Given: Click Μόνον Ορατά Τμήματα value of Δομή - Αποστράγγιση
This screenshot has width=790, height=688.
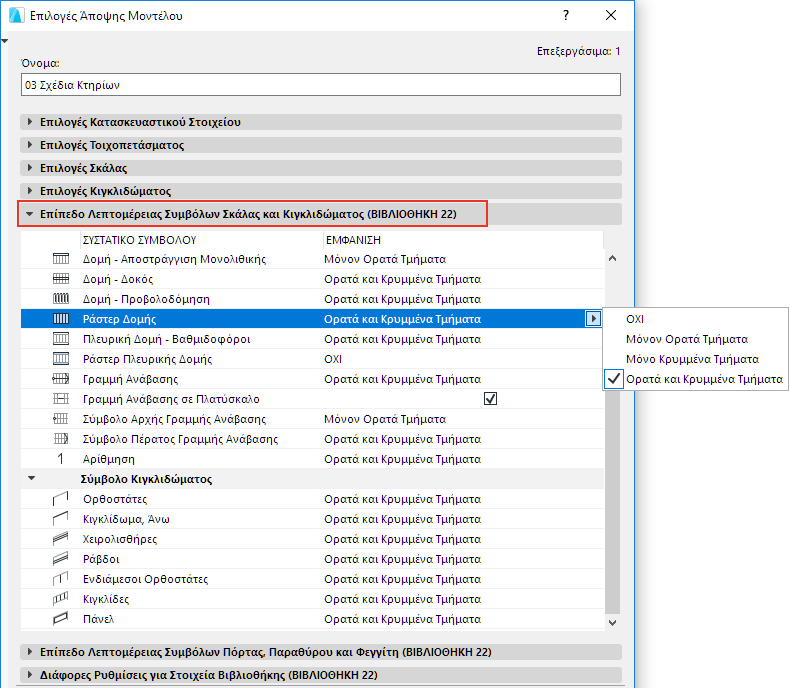Looking at the screenshot, I should click(x=385, y=259).
